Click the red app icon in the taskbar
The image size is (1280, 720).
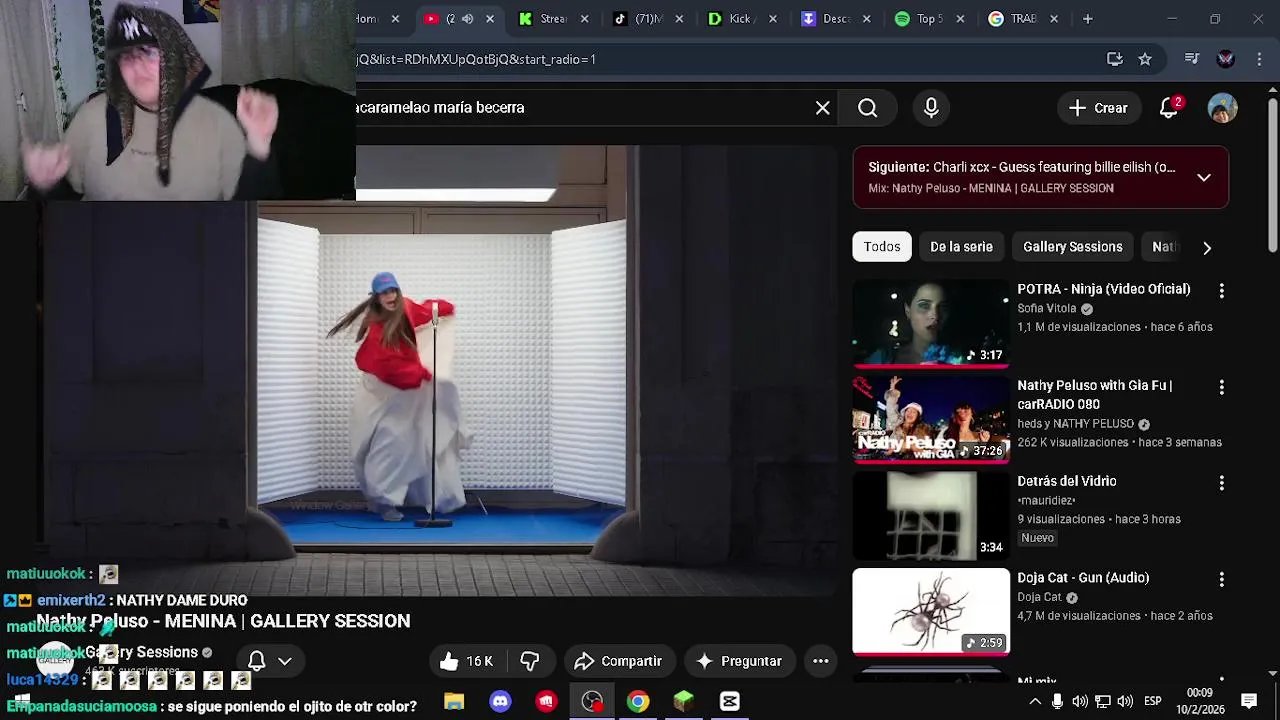tap(546, 702)
